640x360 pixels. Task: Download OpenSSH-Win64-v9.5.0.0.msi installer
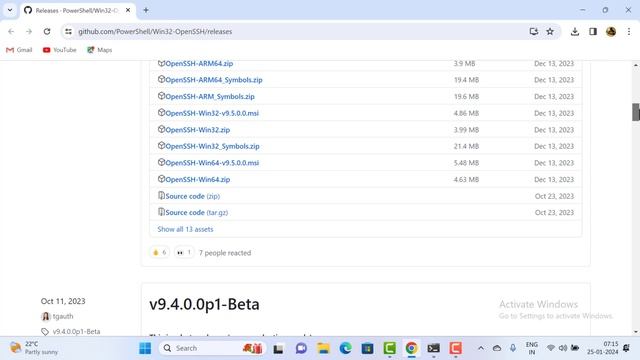click(212, 163)
